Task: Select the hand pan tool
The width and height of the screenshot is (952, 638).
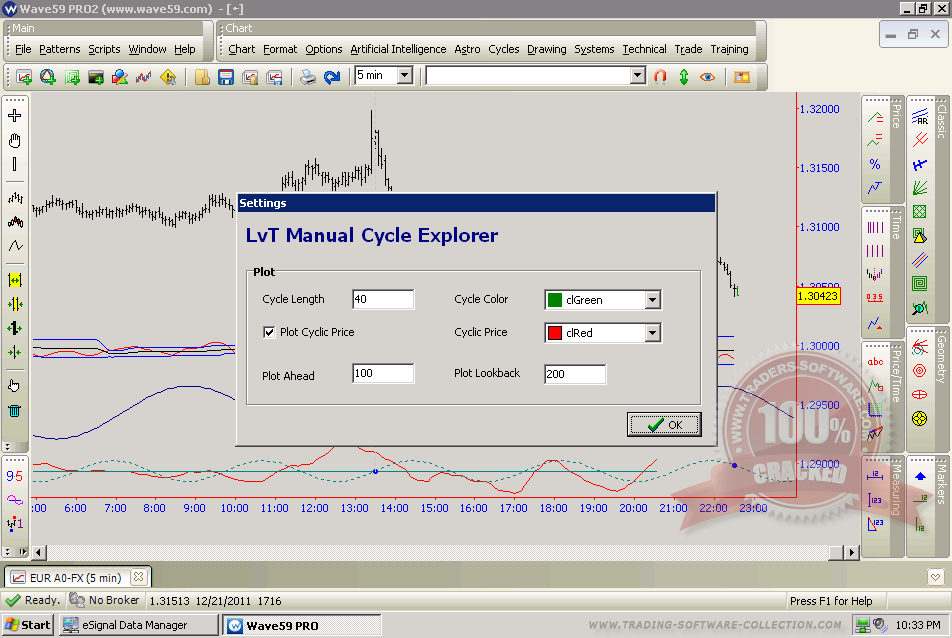Action: tap(15, 140)
